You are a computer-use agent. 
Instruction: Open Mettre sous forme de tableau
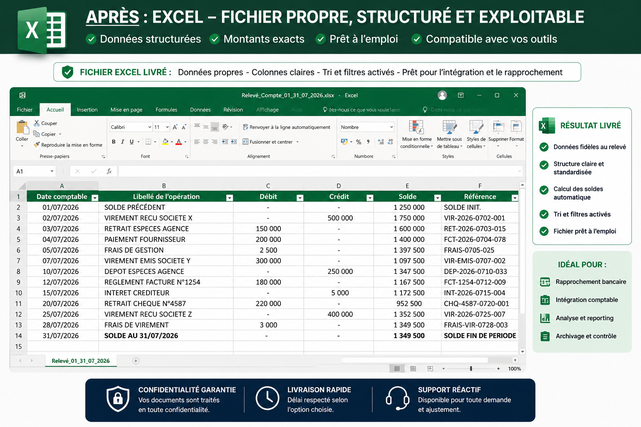point(449,134)
